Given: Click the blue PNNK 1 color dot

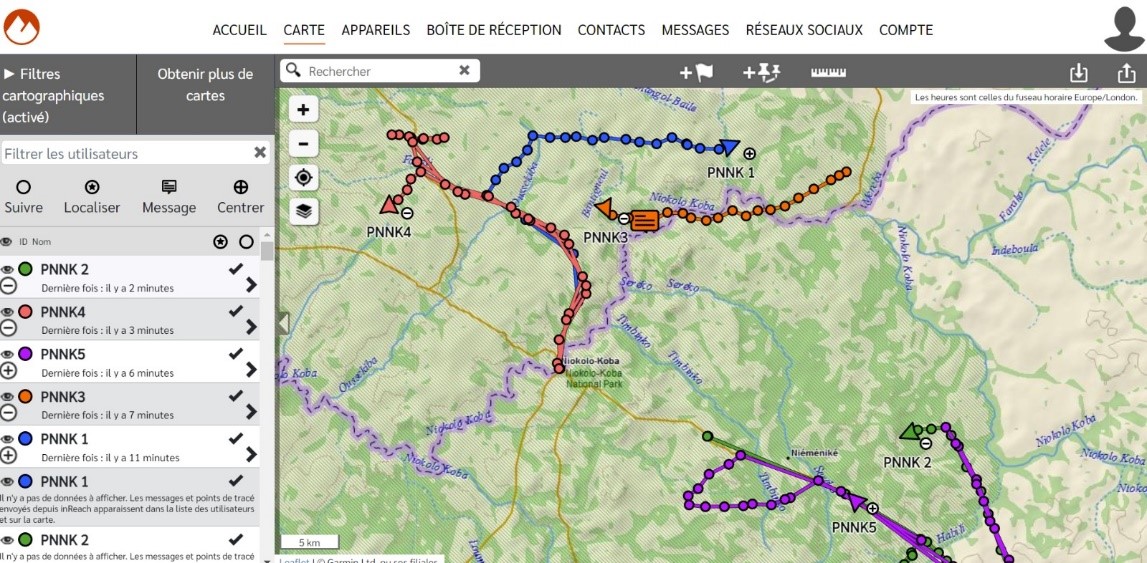Looking at the screenshot, I should point(25,438).
